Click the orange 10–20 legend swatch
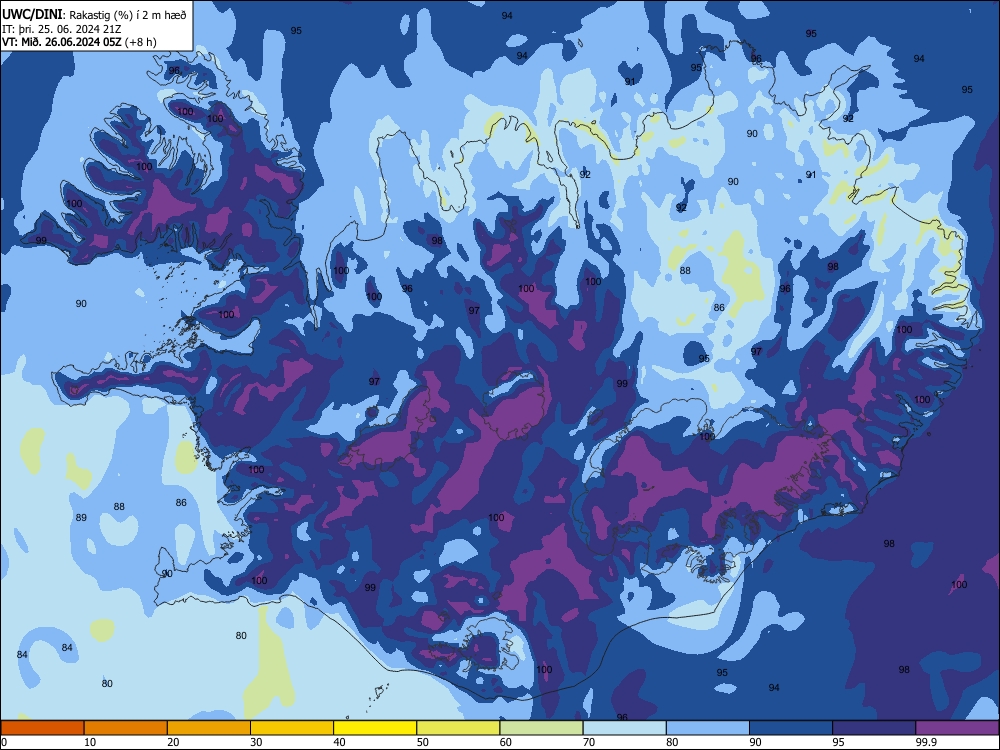 126,728
